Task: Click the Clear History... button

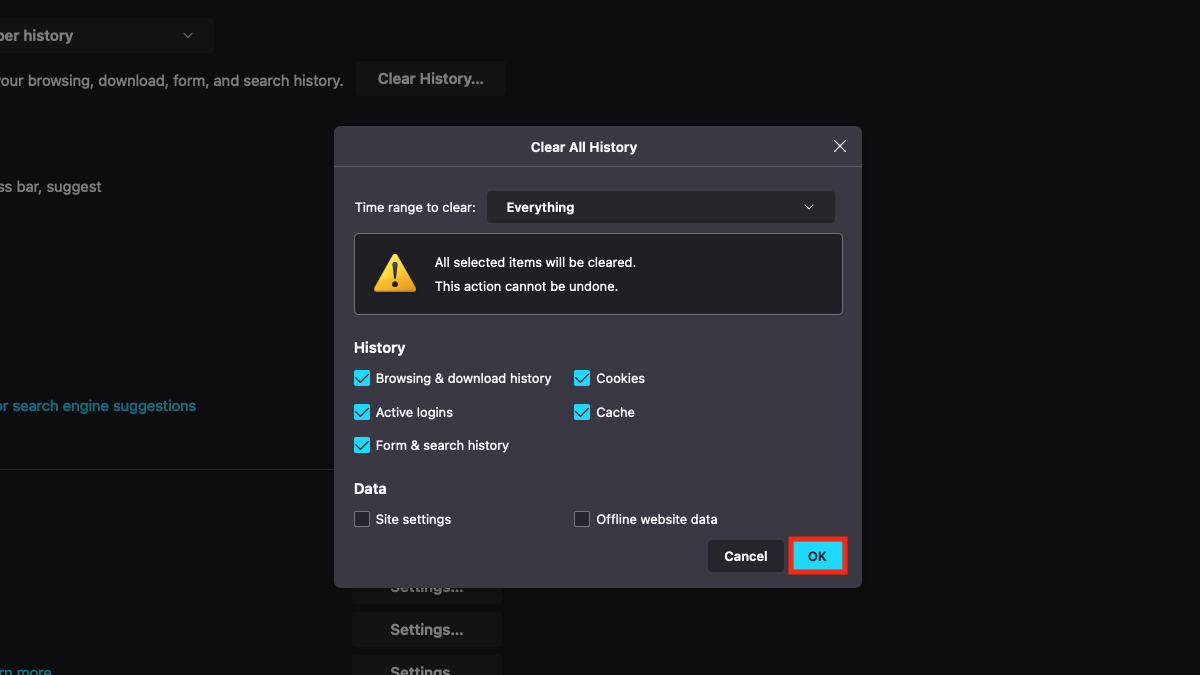Action: (x=431, y=79)
